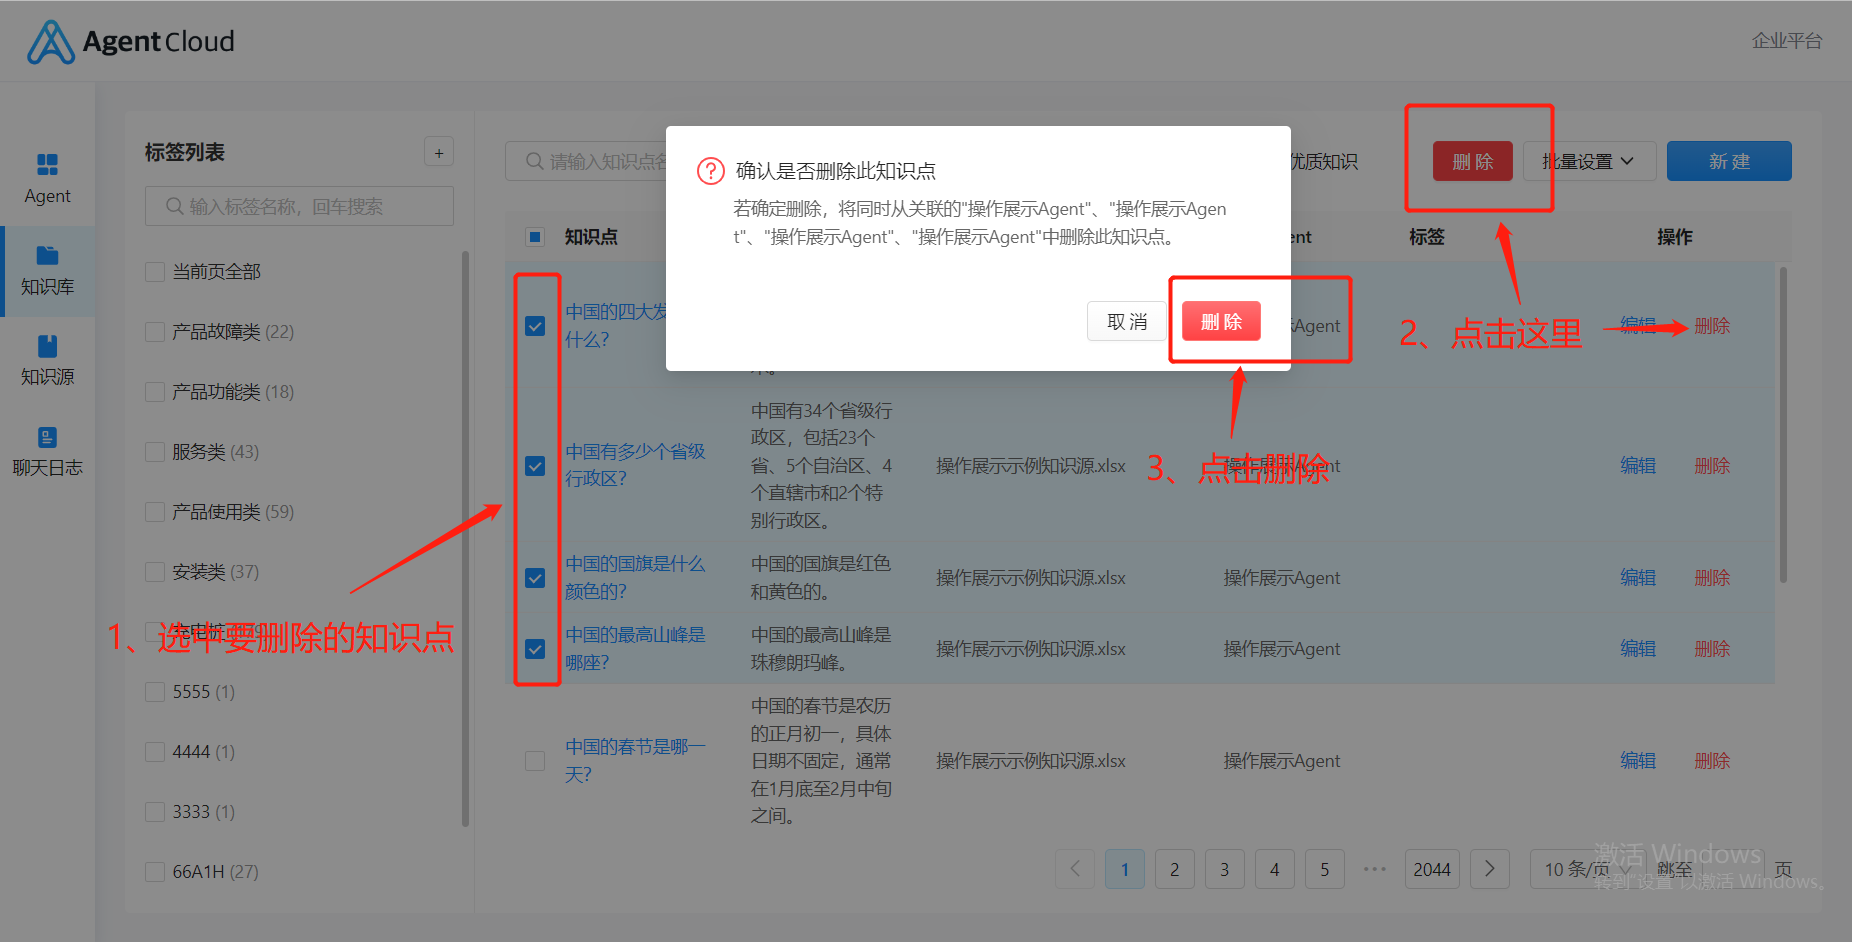Go to page 2
1852x942 pixels.
pos(1175,869)
